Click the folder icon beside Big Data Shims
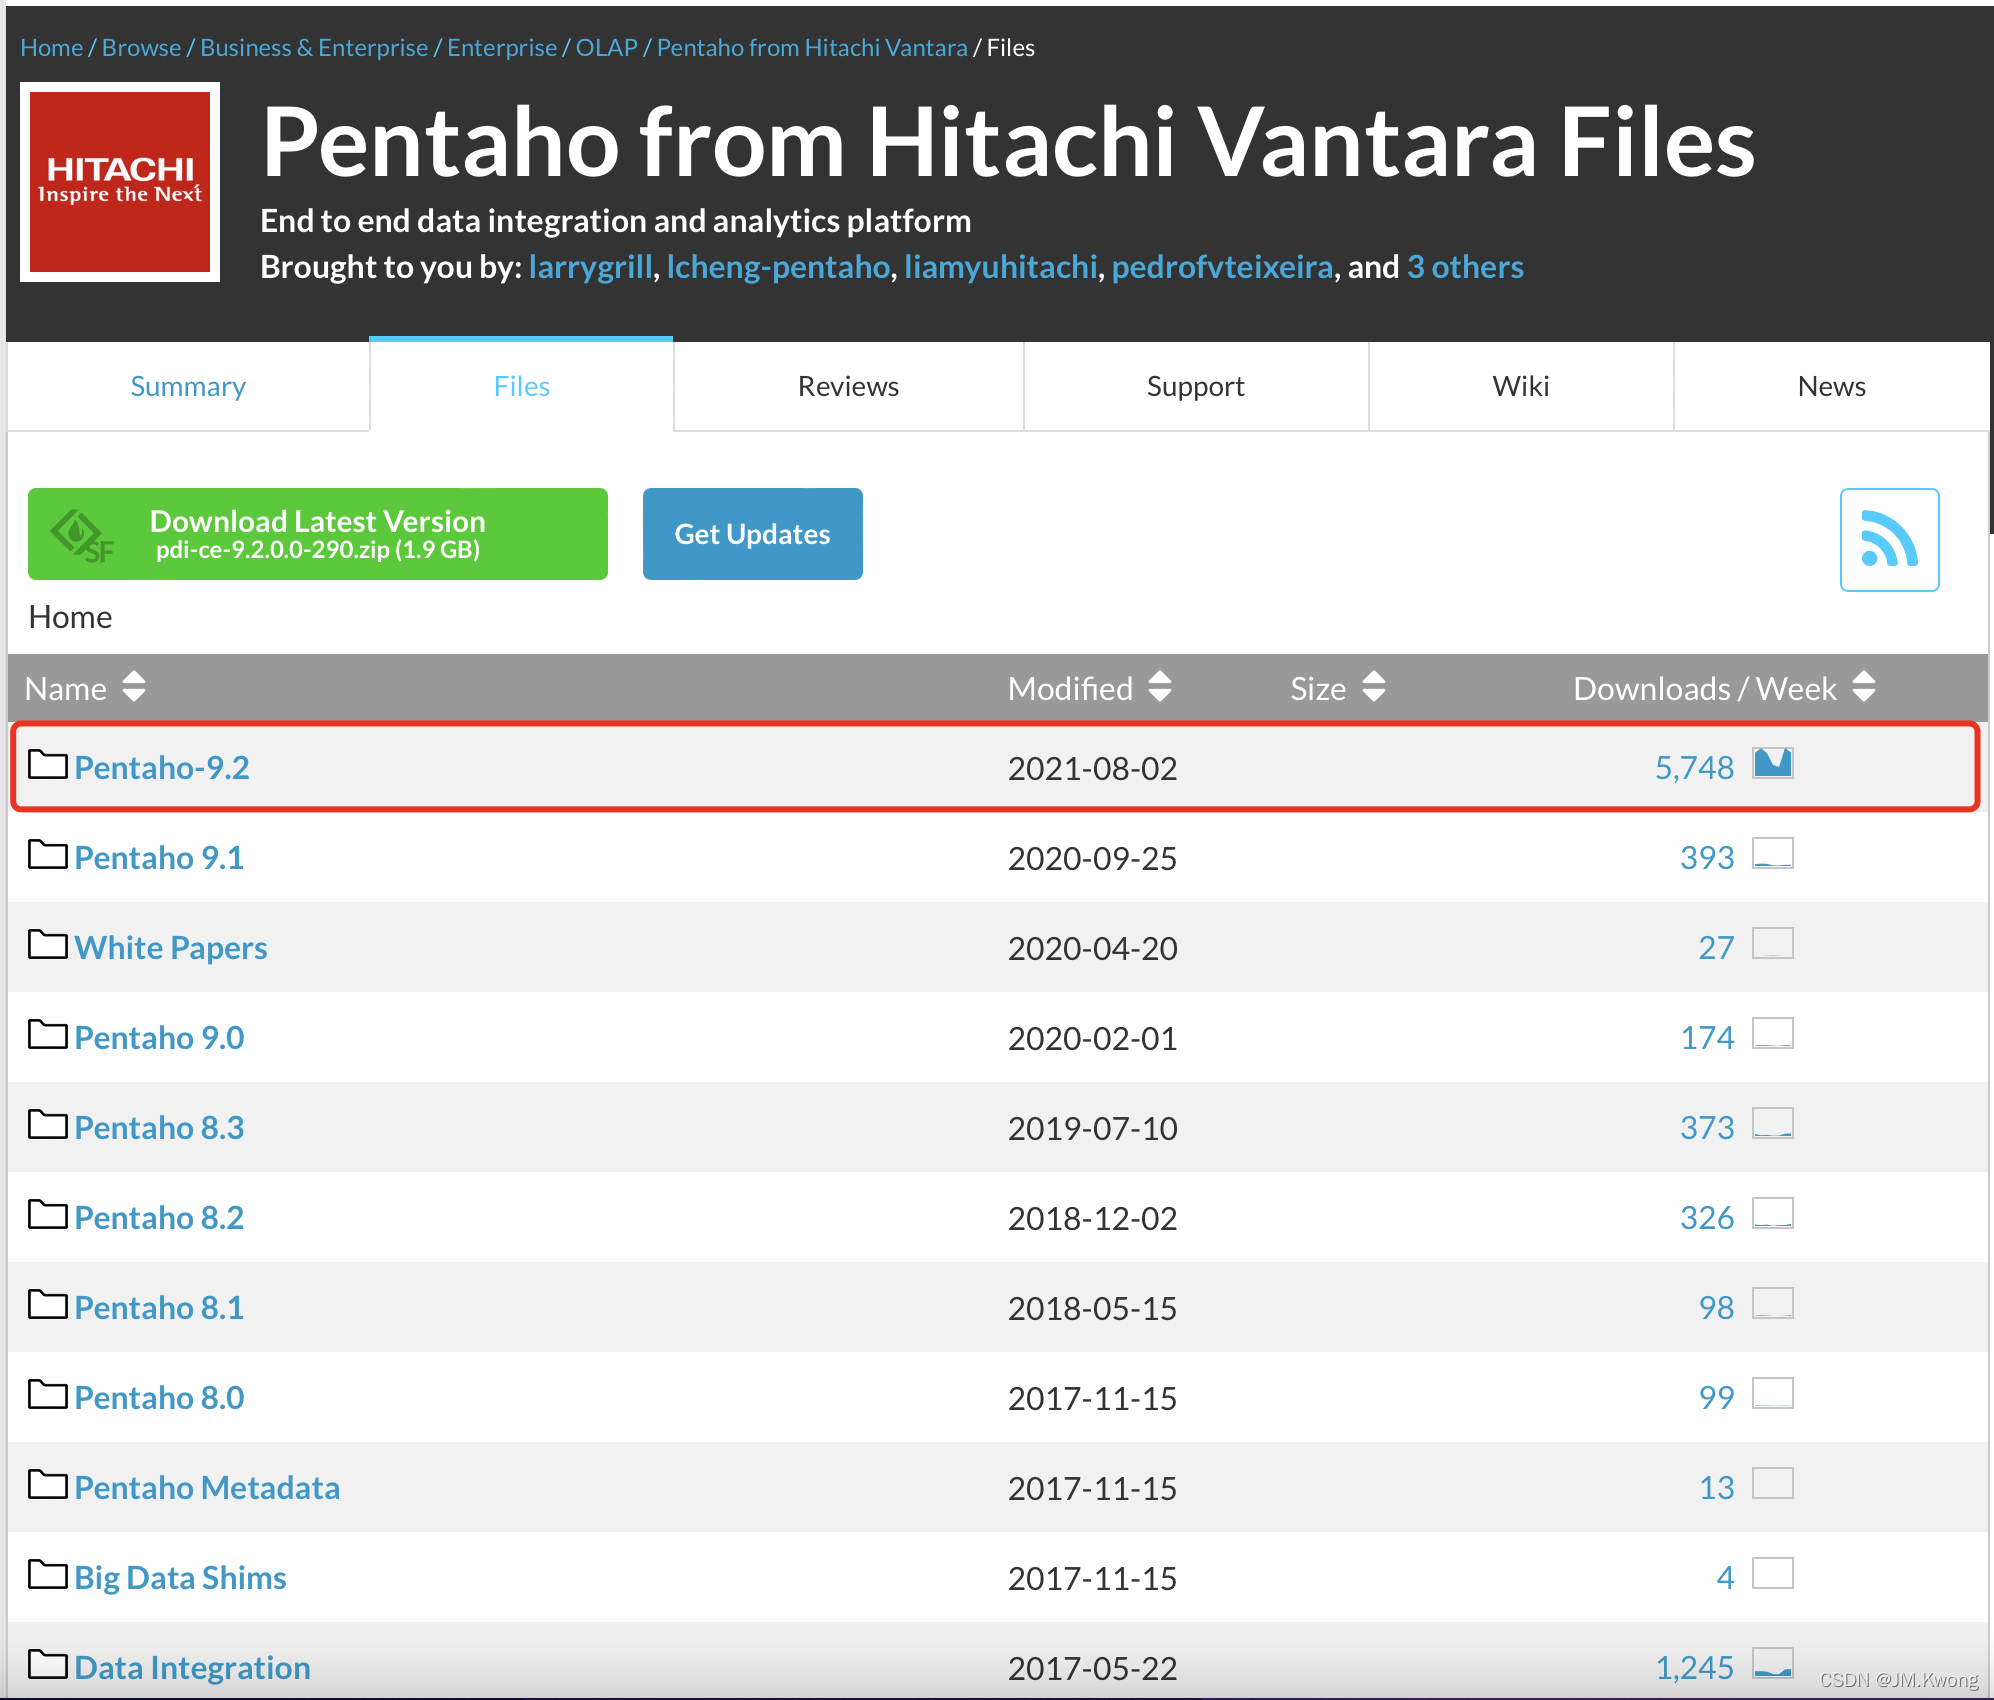This screenshot has height=1700, width=1994. pos(47,1575)
